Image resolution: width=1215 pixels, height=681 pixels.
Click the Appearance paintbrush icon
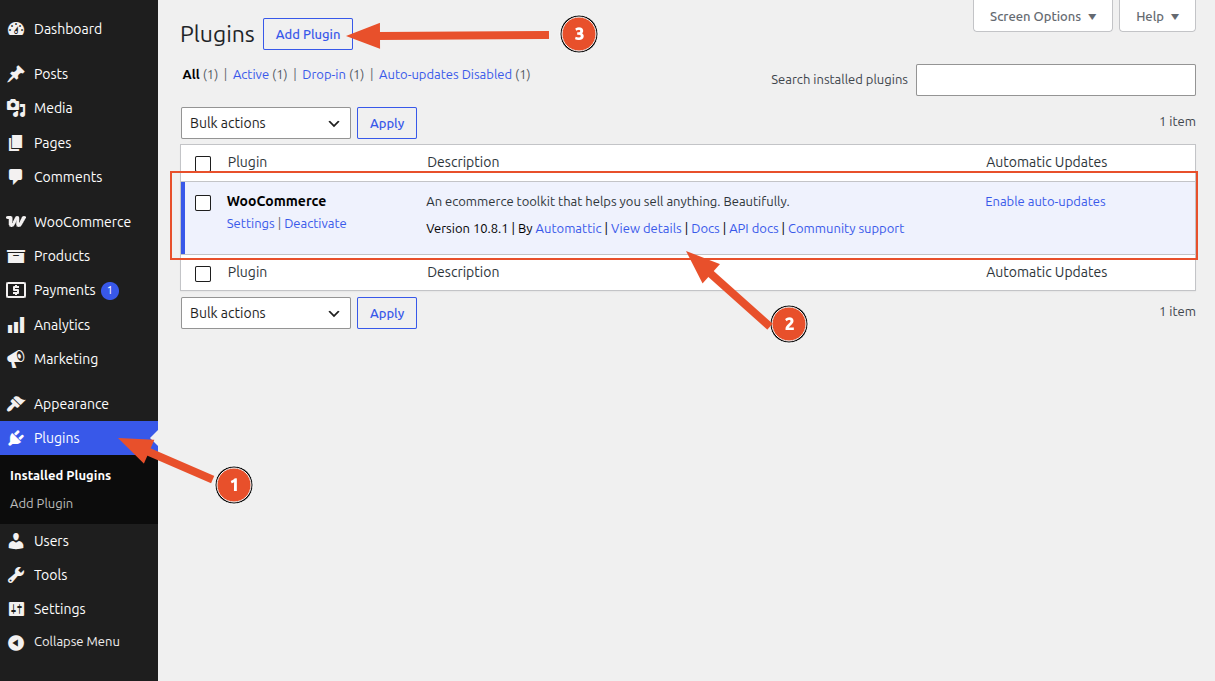(x=16, y=404)
